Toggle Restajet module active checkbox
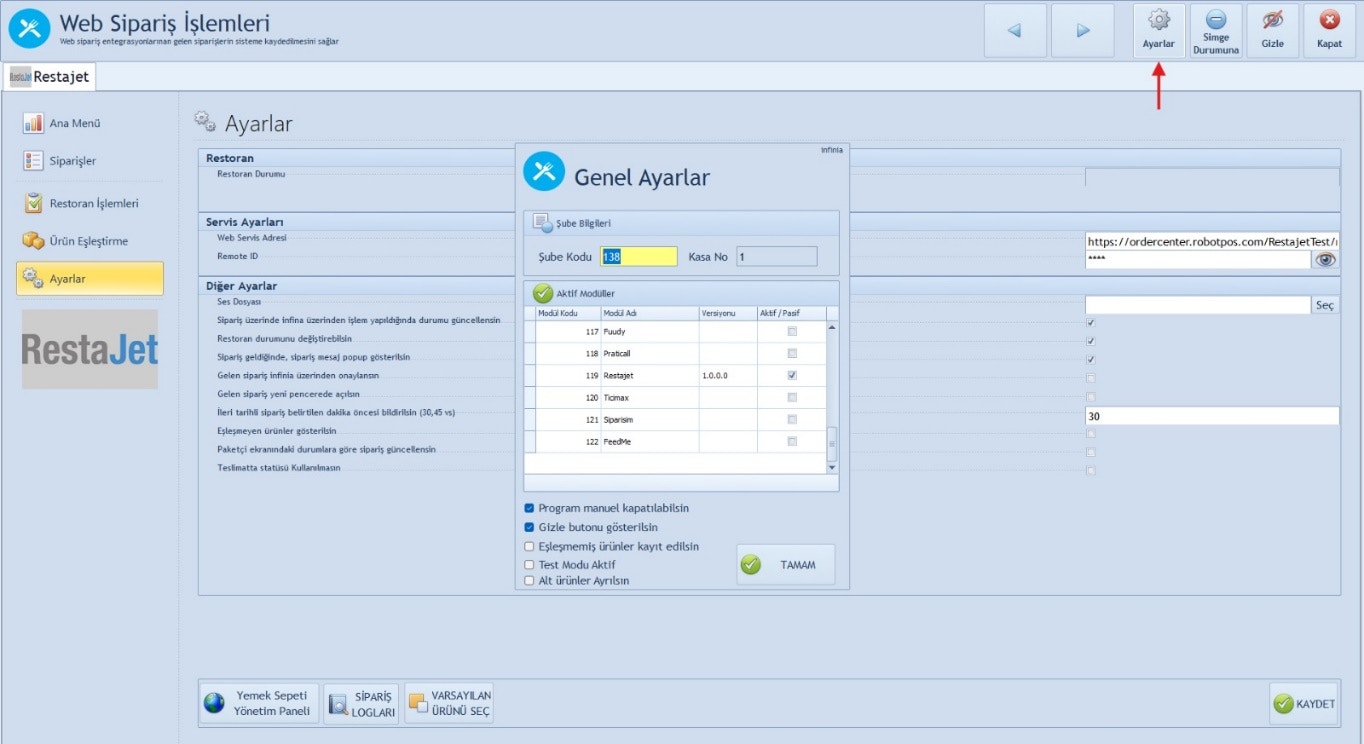The height and width of the screenshot is (744, 1364). [x=792, y=375]
